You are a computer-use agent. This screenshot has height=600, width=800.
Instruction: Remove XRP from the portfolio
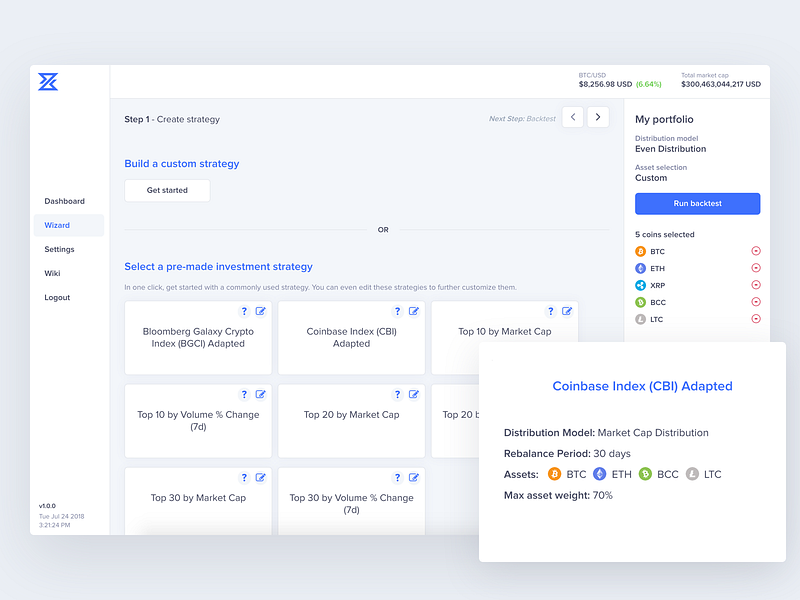tap(756, 285)
